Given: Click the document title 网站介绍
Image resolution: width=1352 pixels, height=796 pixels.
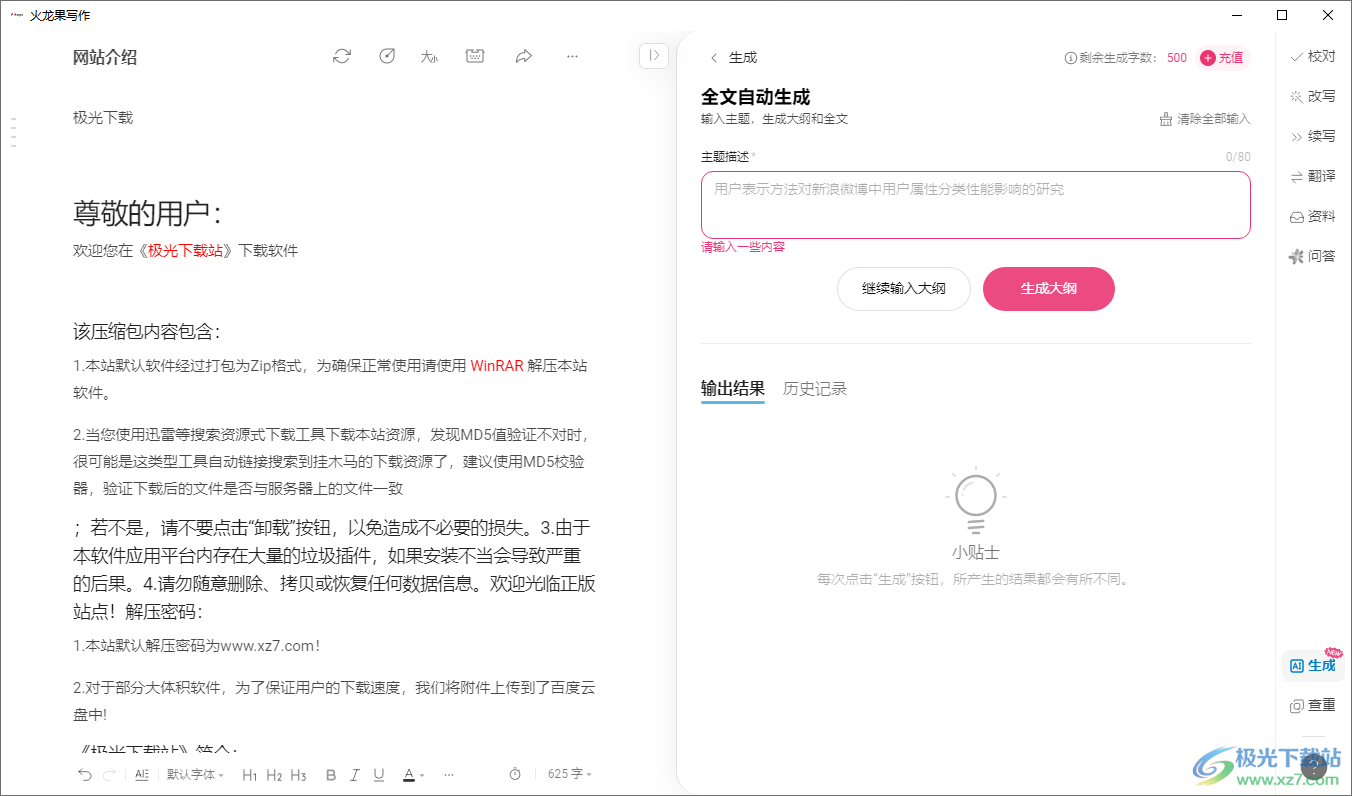Looking at the screenshot, I should click(x=105, y=57).
